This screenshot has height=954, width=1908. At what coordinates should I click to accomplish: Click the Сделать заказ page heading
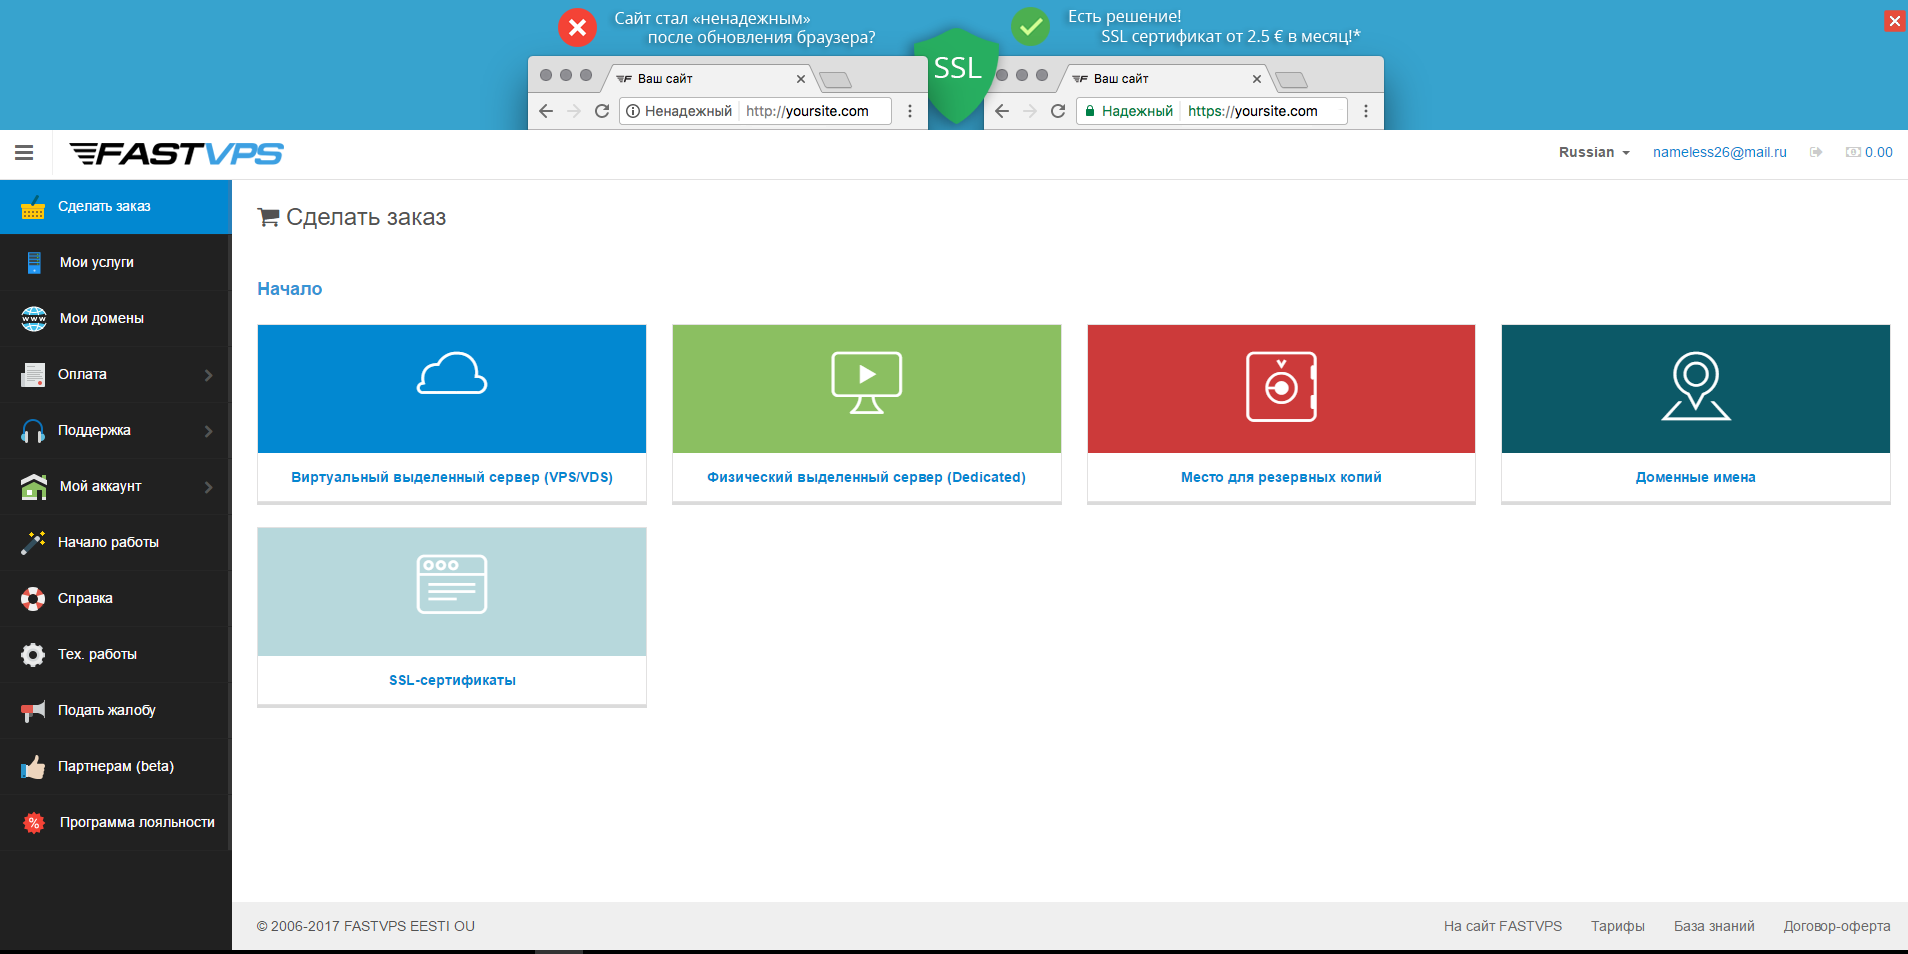[x=366, y=217]
